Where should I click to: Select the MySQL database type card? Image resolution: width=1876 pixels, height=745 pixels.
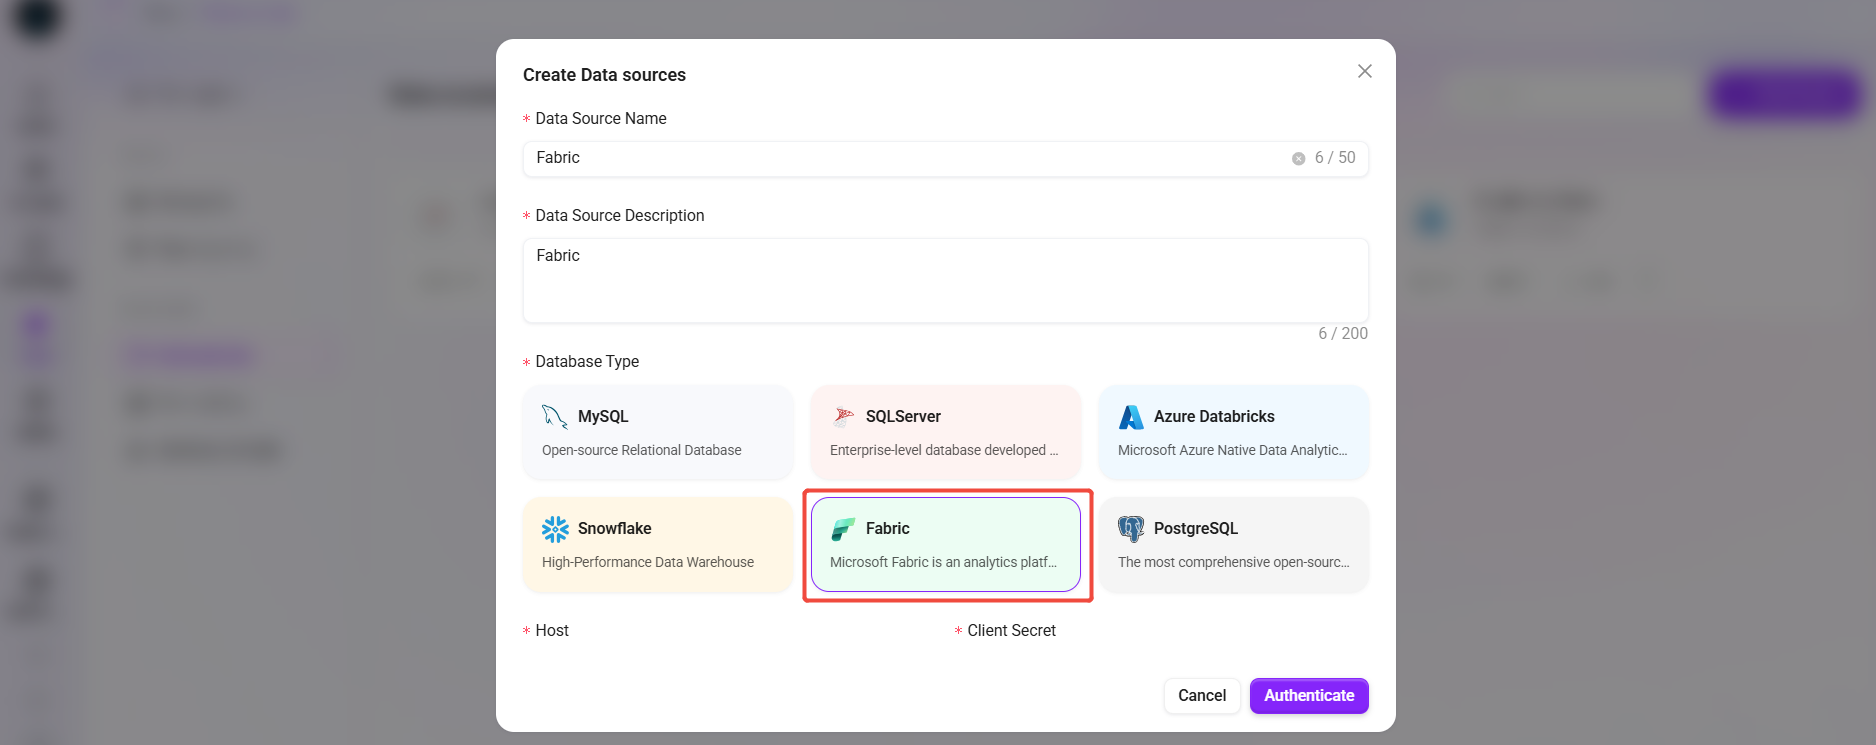[658, 433]
